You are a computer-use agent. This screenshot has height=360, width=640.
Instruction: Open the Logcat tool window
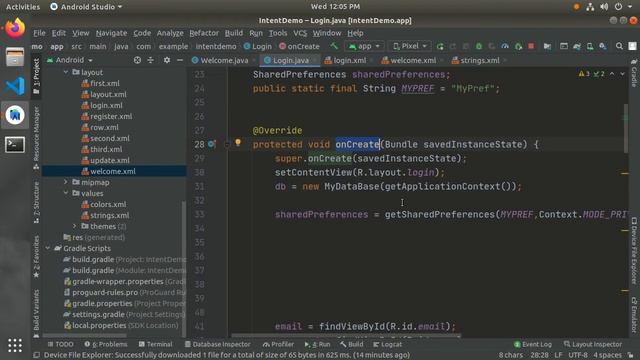387,344
